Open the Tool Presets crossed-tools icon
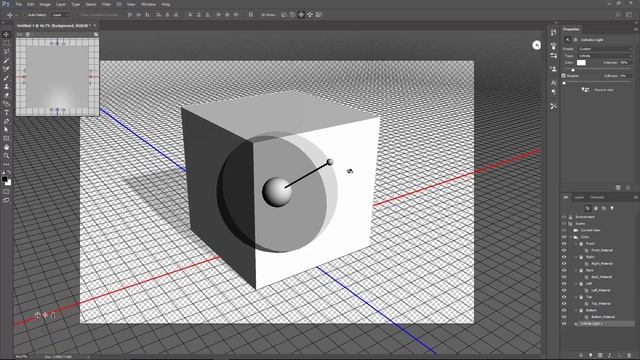The height and width of the screenshot is (360, 640). [553, 106]
